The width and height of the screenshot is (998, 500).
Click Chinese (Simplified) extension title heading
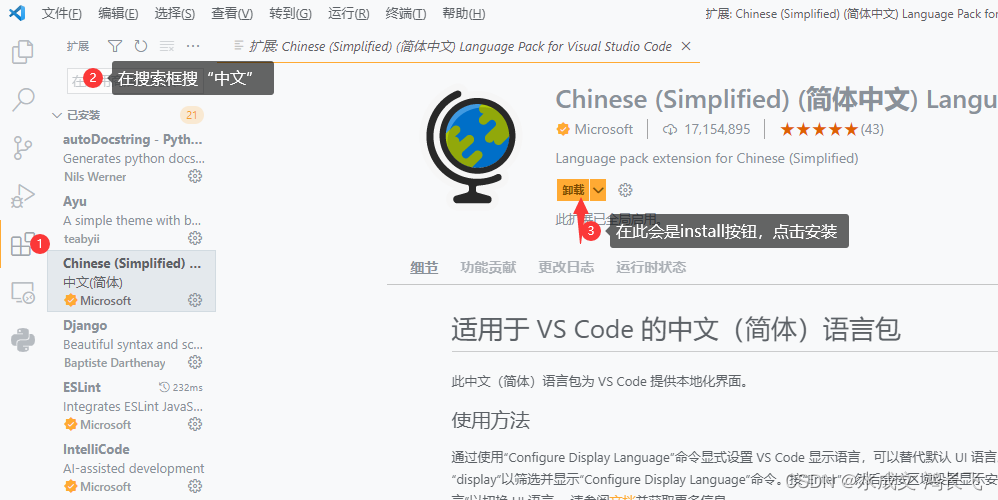[x=777, y=99]
